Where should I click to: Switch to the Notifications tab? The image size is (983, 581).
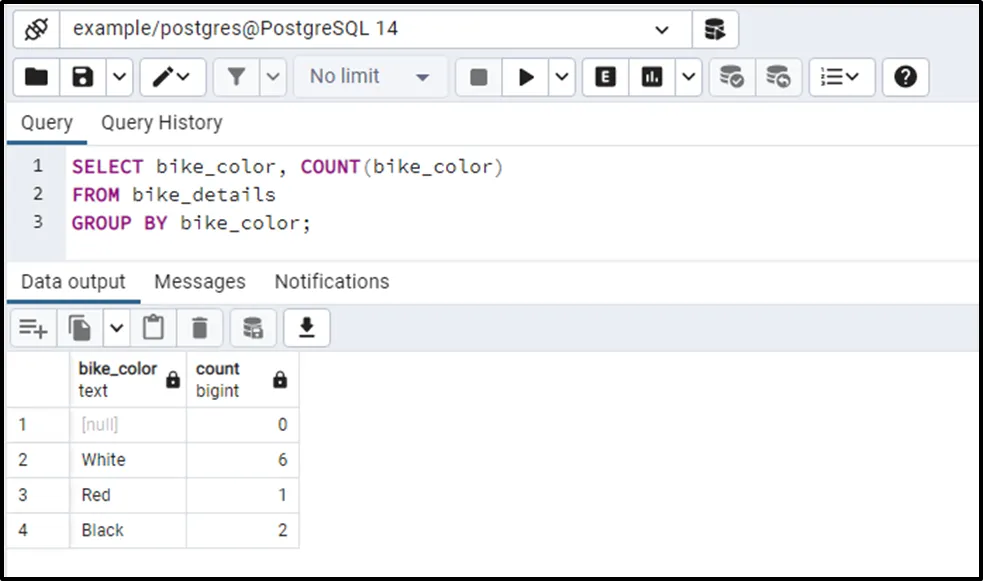331,282
